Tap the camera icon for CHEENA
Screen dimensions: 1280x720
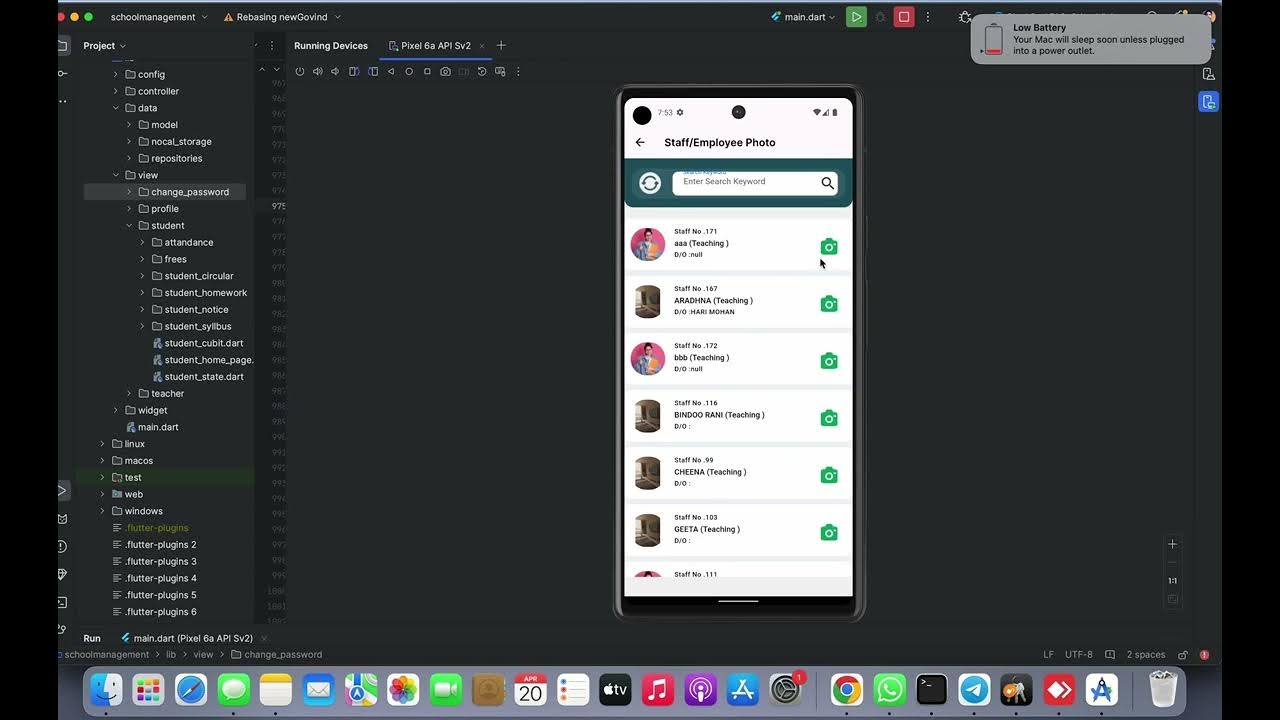pyautogui.click(x=829, y=475)
